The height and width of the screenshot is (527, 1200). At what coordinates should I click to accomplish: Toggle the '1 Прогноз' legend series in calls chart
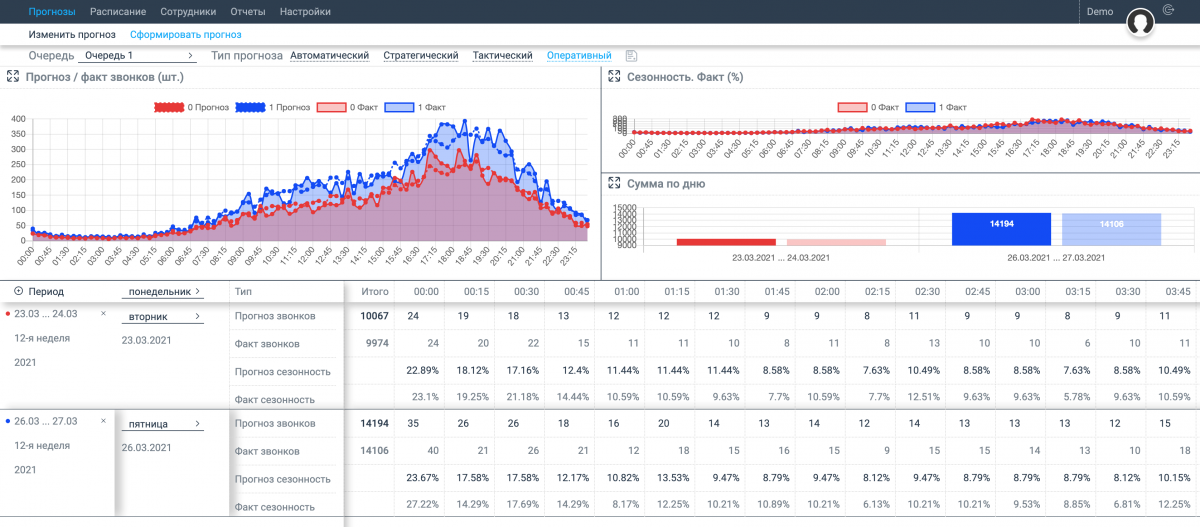pyautogui.click(x=273, y=107)
